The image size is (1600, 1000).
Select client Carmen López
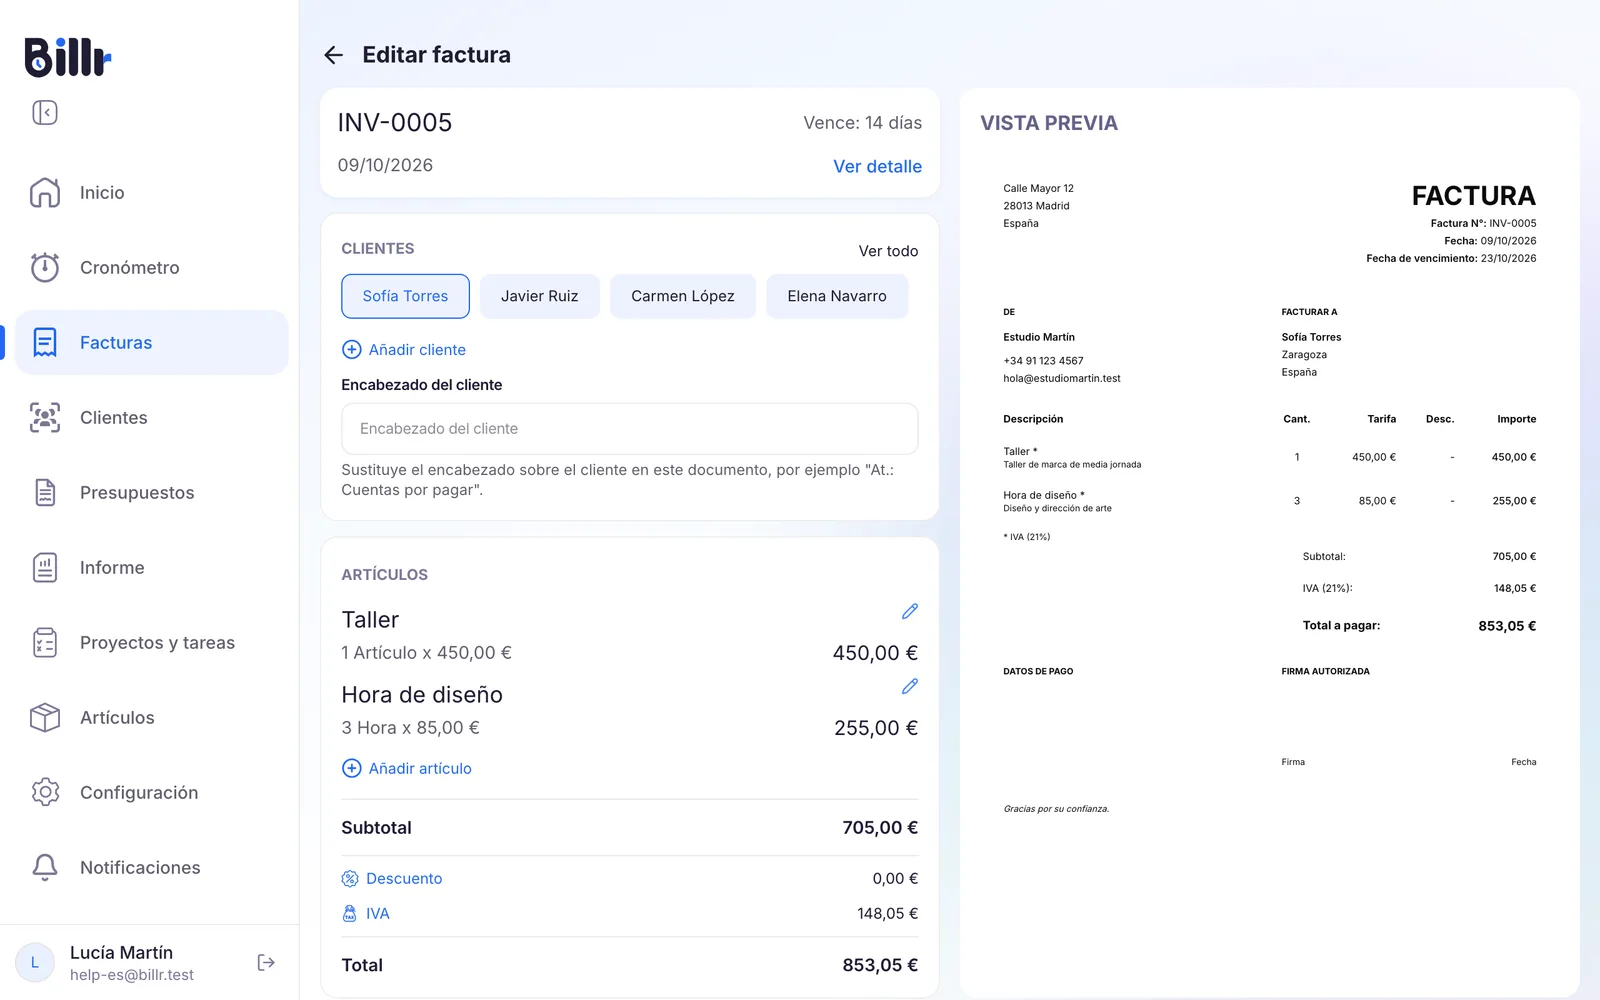pos(683,296)
